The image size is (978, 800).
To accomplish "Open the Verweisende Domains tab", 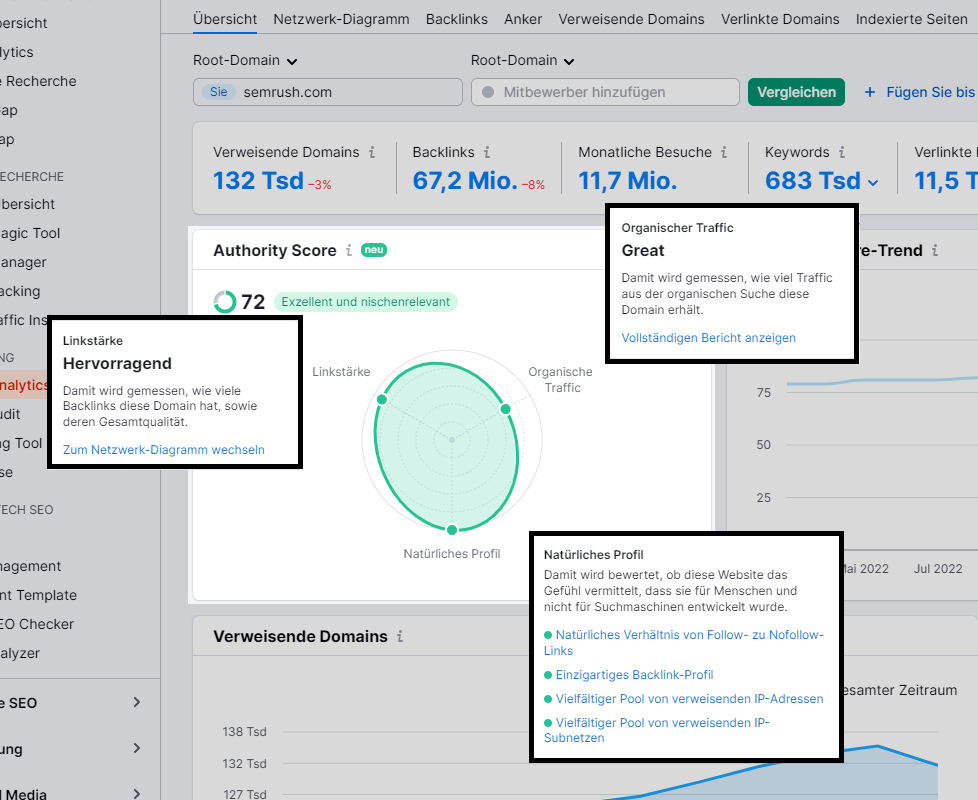I will pyautogui.click(x=631, y=19).
